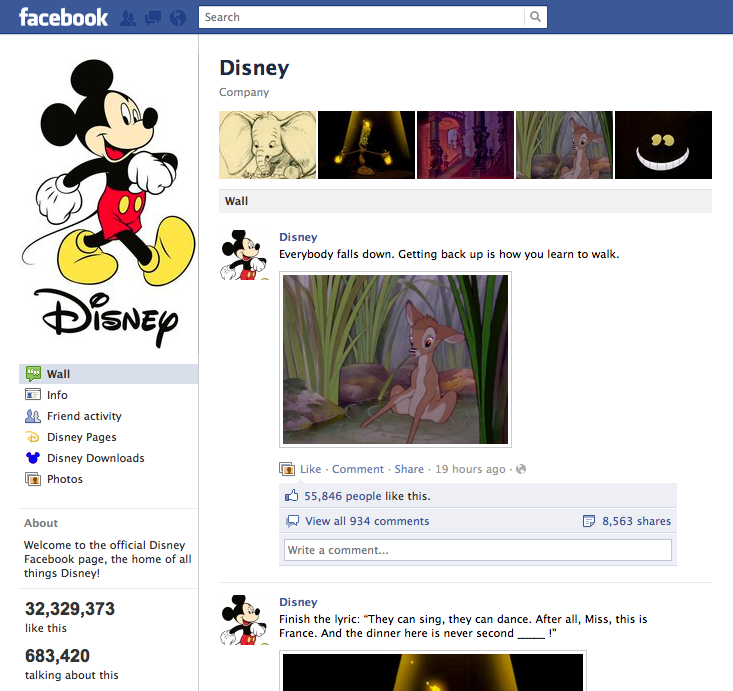Open the Lumiere candlestick thumbnail
The width and height of the screenshot is (733, 691).
pos(366,145)
